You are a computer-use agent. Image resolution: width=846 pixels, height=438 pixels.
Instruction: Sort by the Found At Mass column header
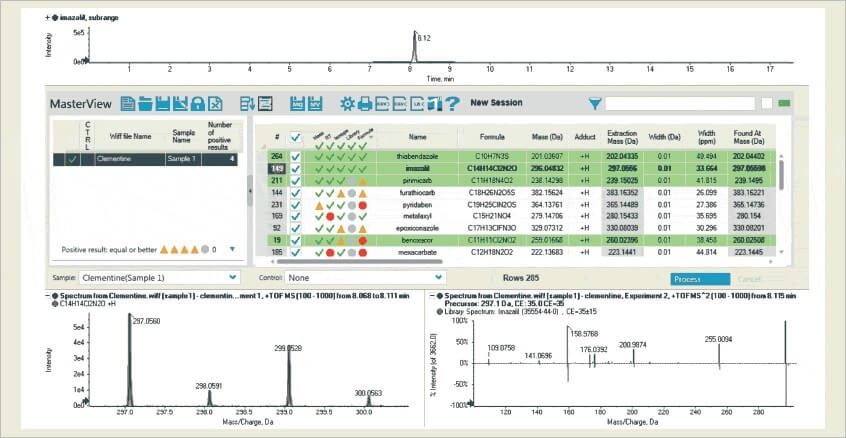click(x=753, y=137)
